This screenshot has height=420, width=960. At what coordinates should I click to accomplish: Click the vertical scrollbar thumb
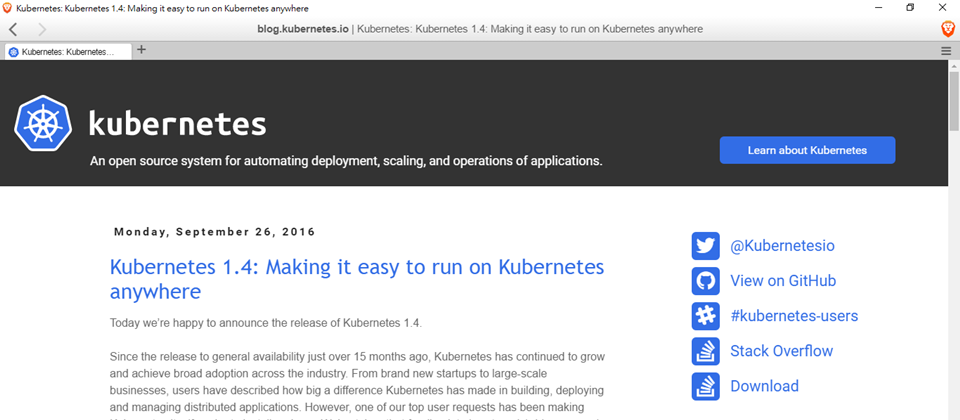[954, 101]
